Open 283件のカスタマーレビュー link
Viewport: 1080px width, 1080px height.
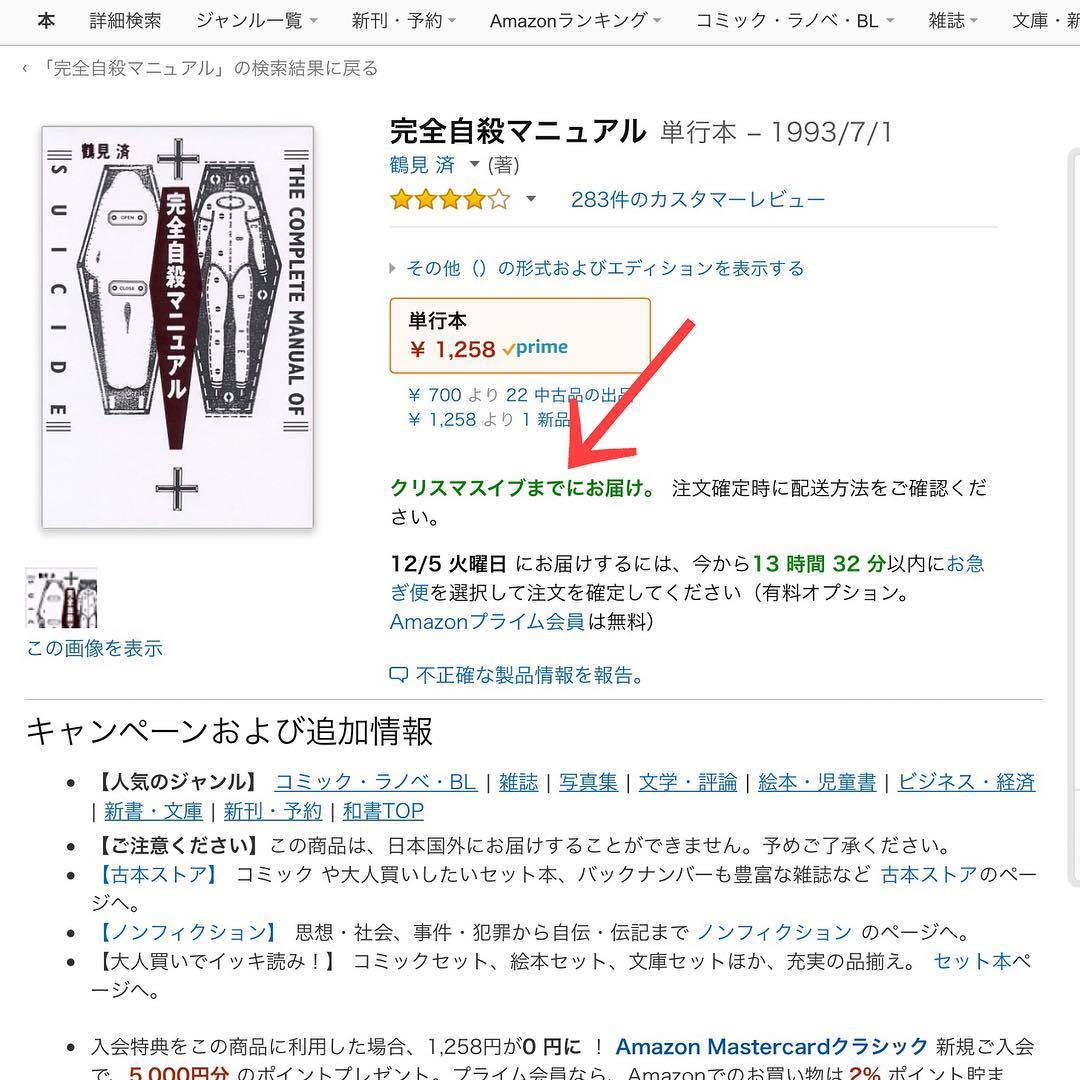[x=698, y=200]
